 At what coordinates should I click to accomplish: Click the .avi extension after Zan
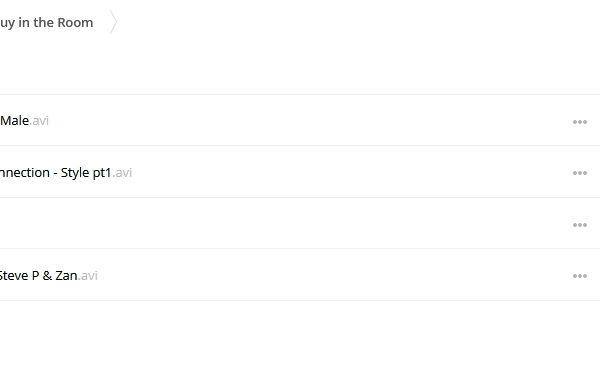click(88, 276)
